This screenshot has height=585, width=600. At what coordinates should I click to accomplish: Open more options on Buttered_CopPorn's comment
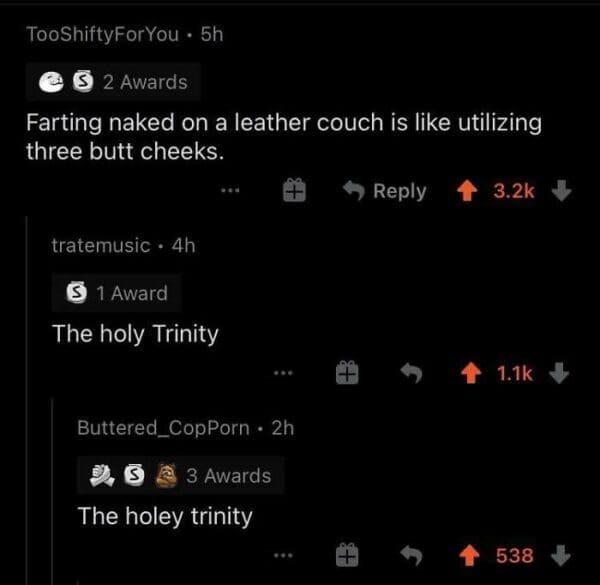285,555
